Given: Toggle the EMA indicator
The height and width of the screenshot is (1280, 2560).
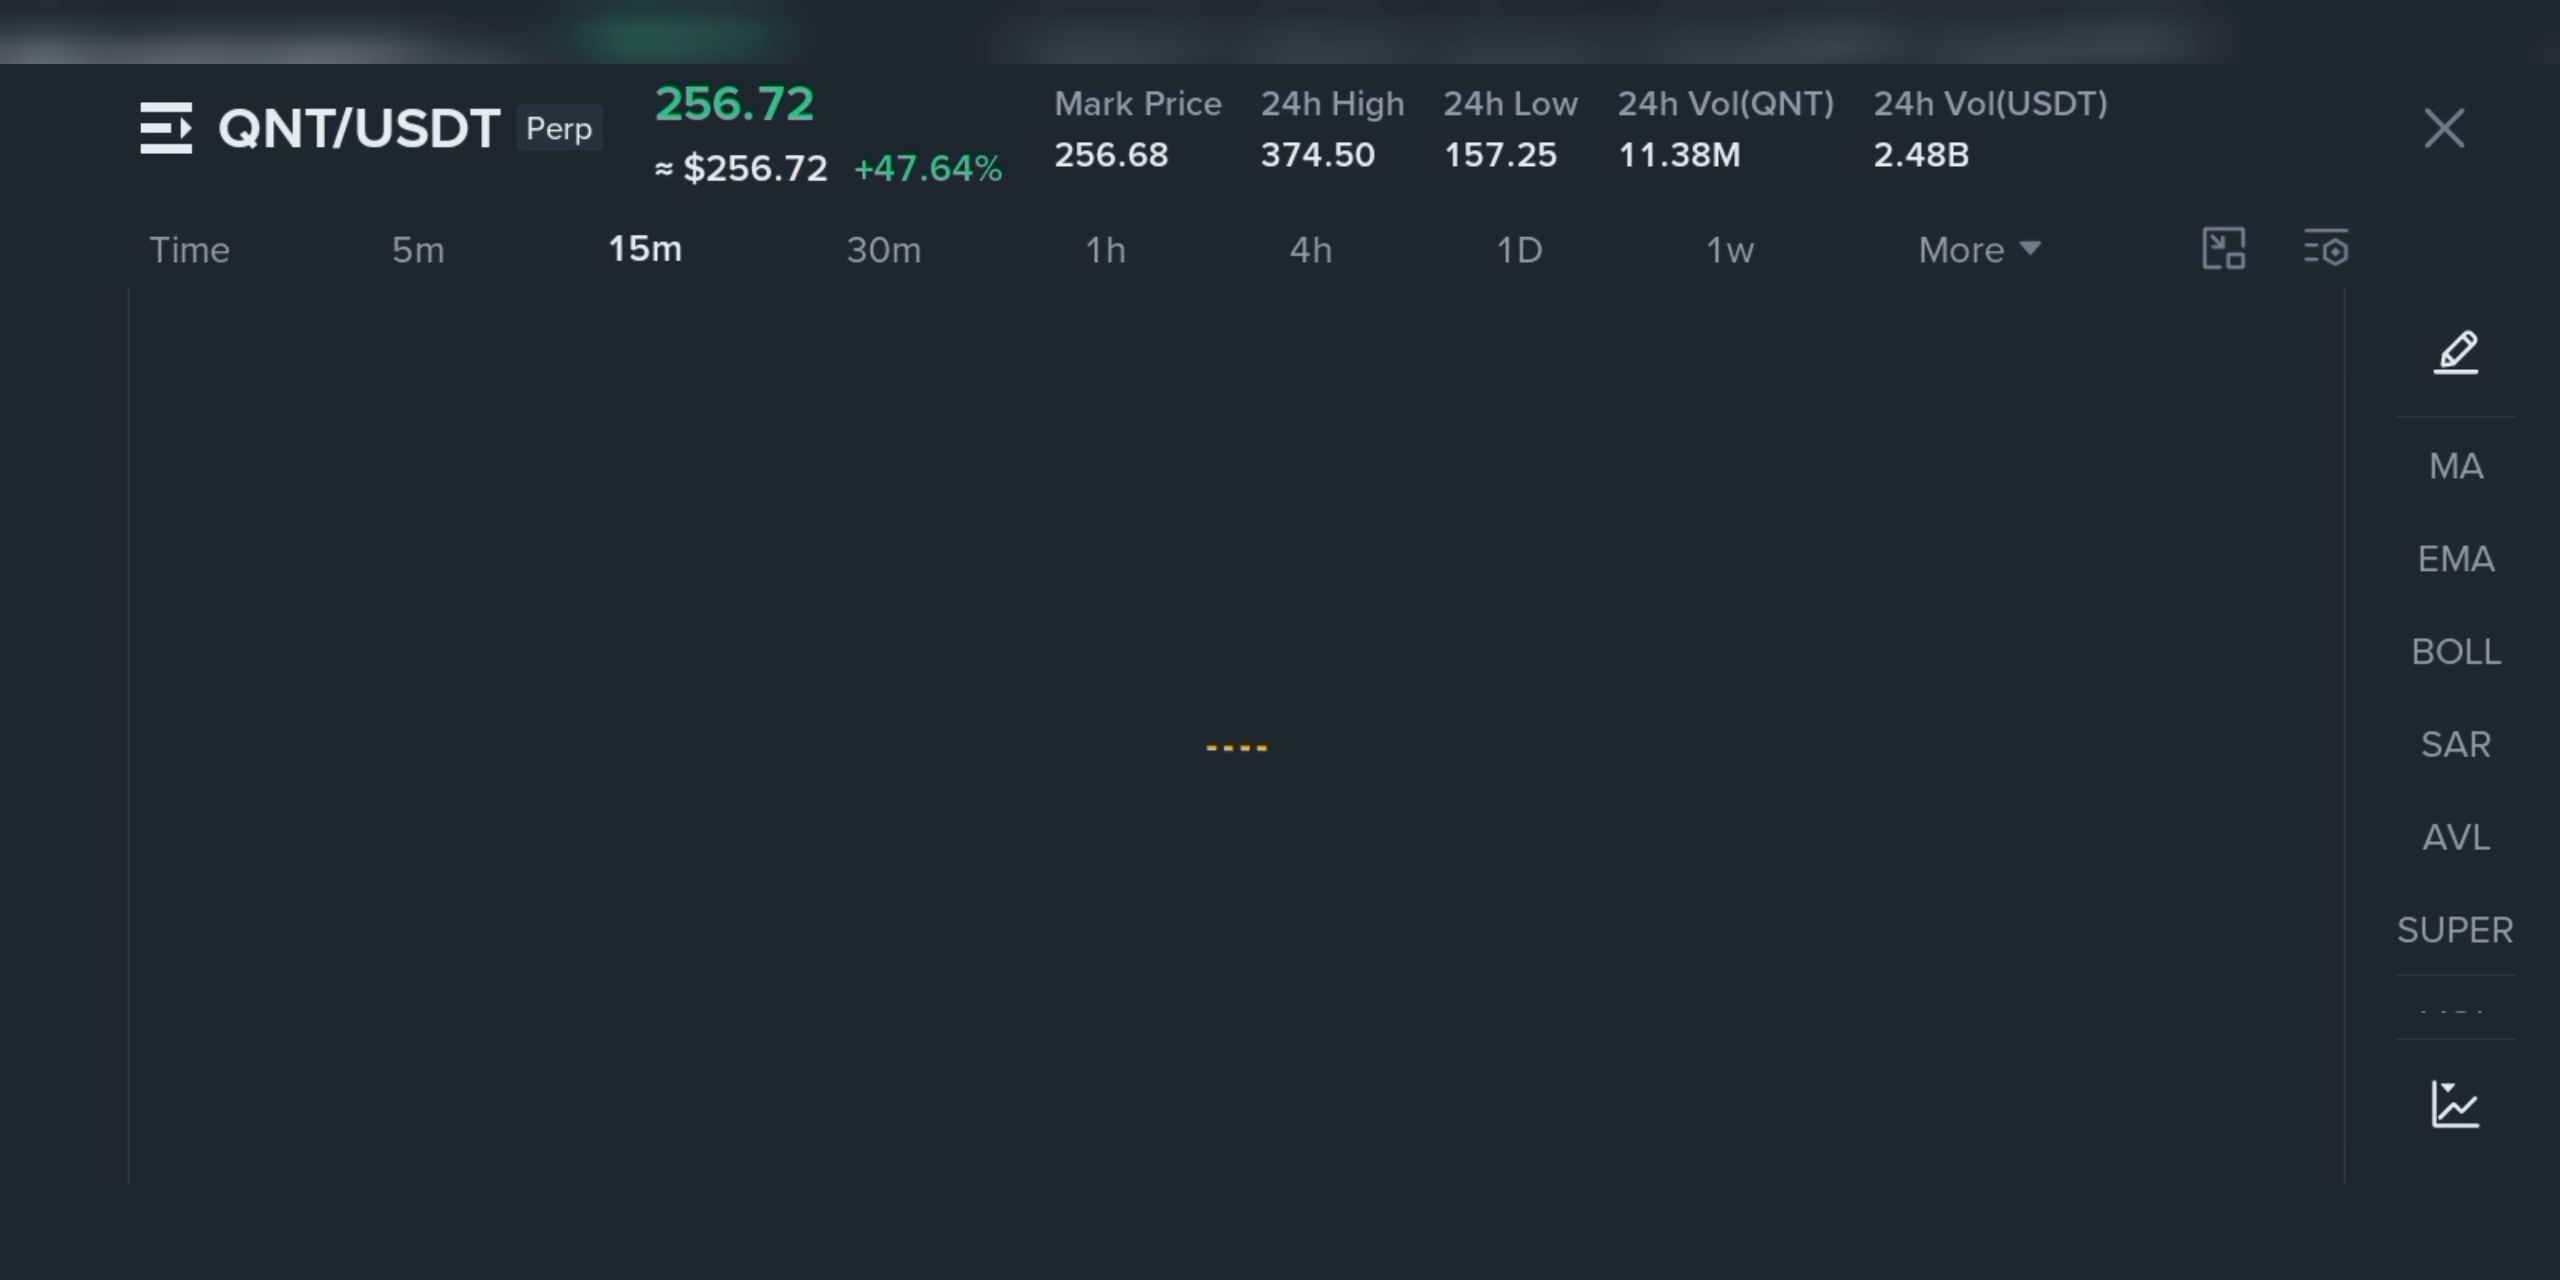Looking at the screenshot, I should [2456, 559].
